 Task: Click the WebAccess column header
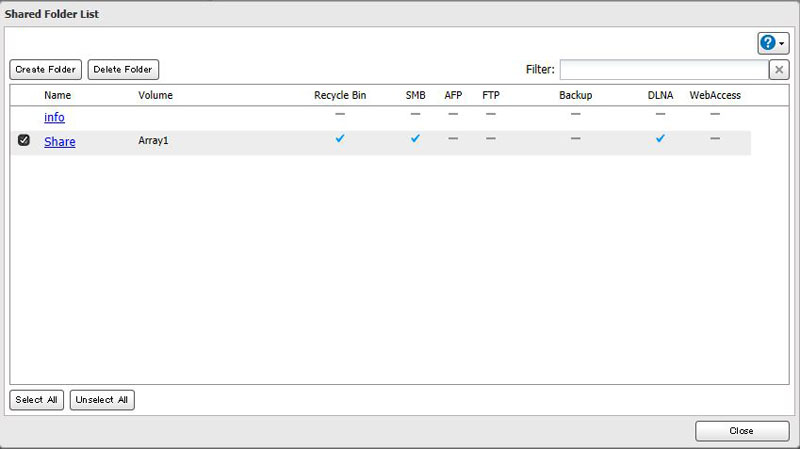(715, 95)
